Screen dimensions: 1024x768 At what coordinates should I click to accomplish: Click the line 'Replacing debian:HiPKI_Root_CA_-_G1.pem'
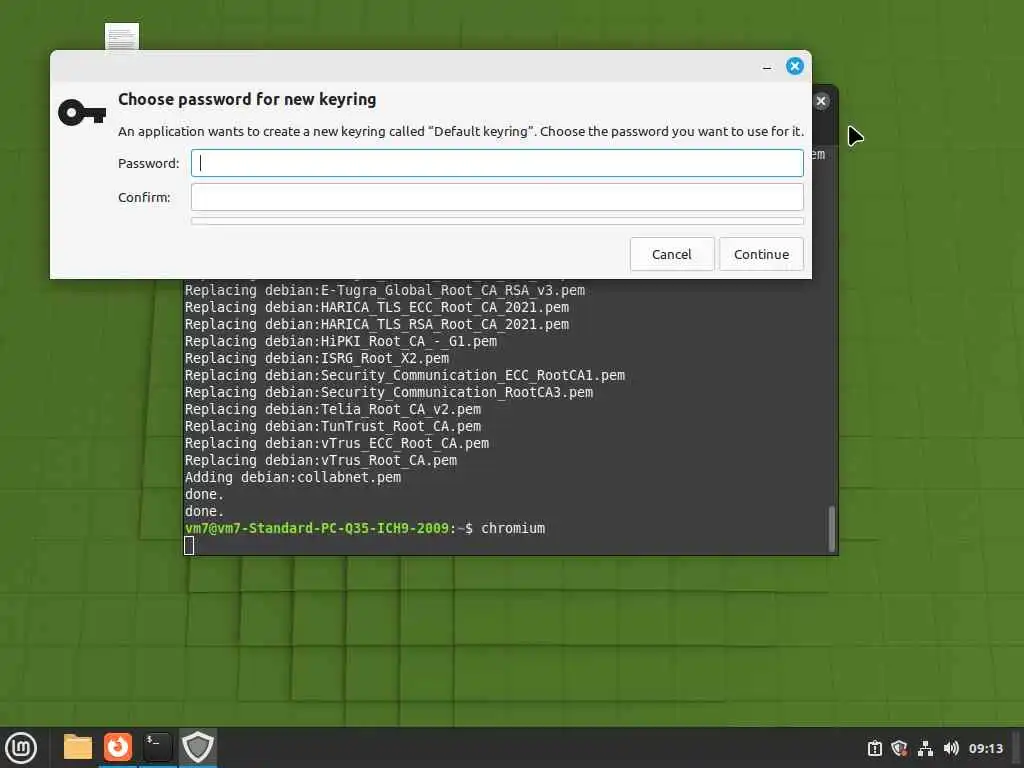click(341, 342)
